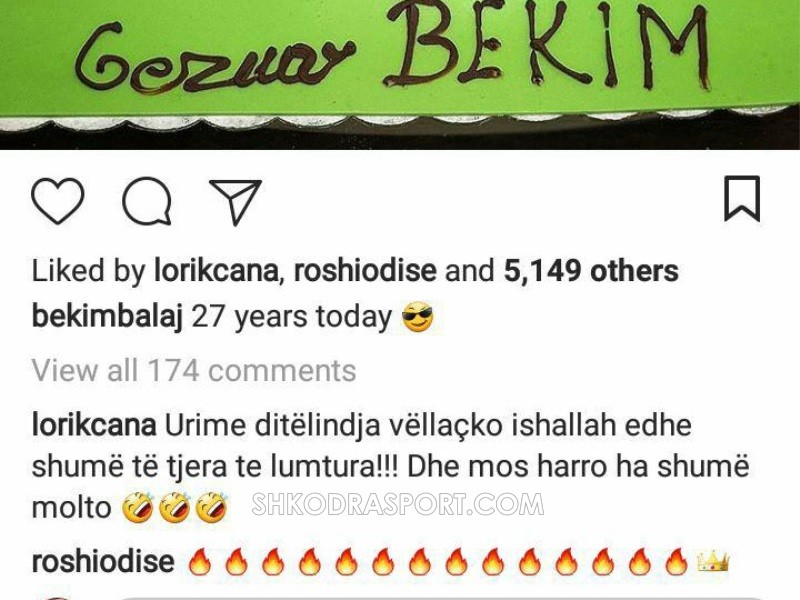Click the "BEKIM" lettering on the cake photo
The image size is (800, 600).
pos(547,44)
